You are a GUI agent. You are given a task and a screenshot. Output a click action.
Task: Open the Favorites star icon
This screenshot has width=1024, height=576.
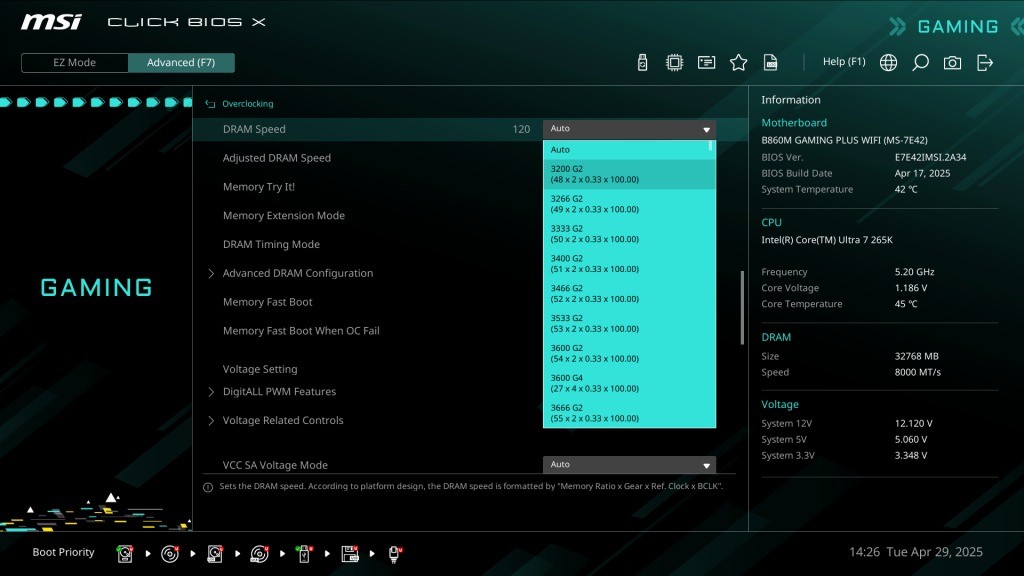pyautogui.click(x=738, y=63)
